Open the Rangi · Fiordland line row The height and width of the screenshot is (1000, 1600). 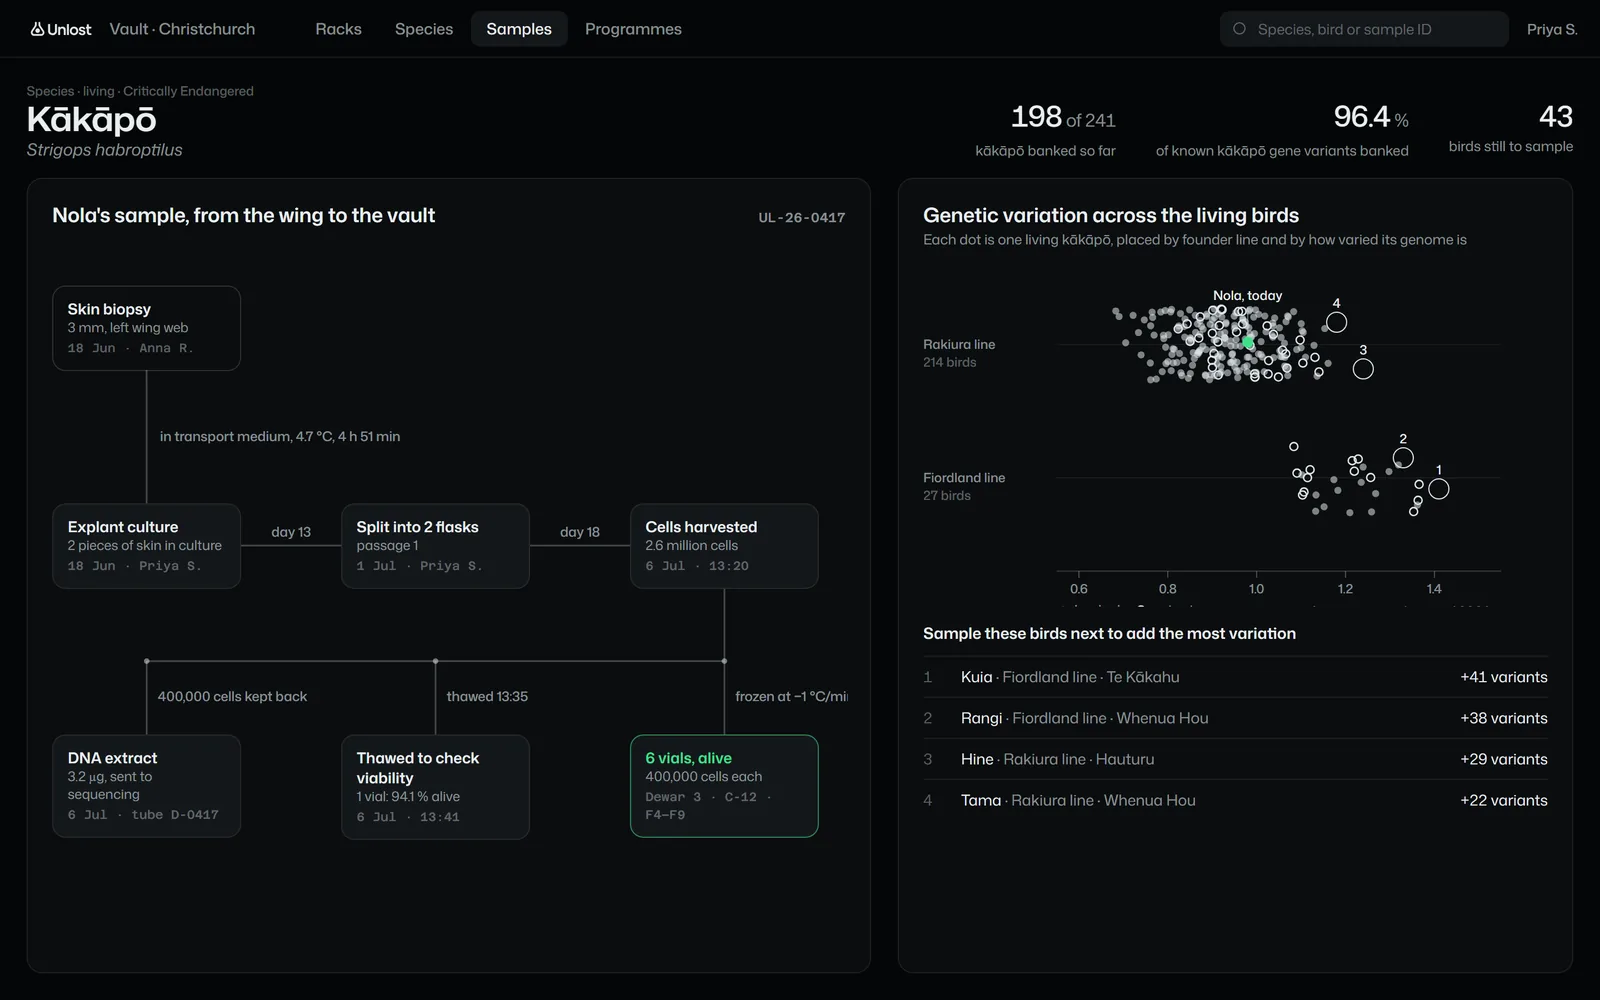click(1235, 718)
